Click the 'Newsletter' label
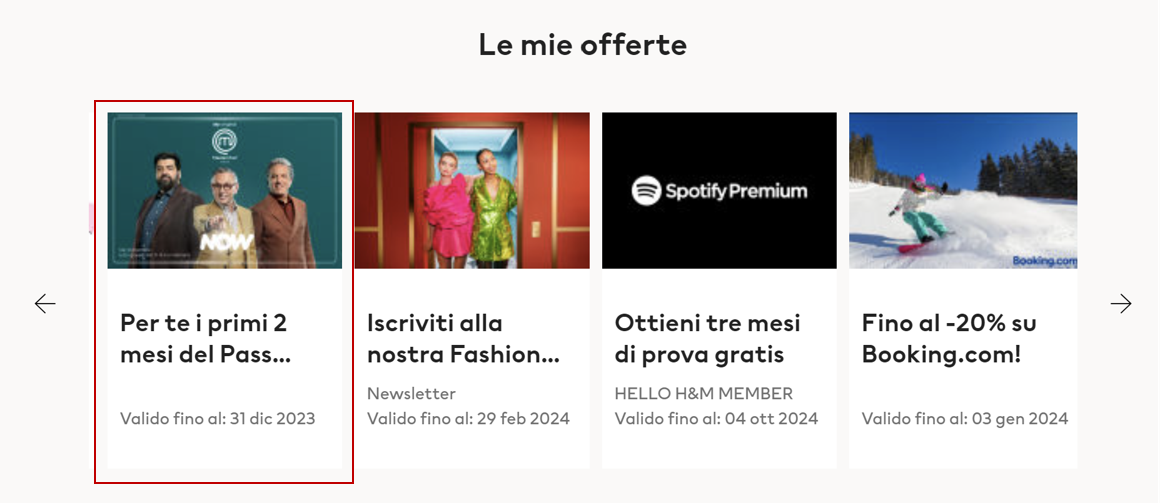This screenshot has width=1160, height=503. [411, 393]
